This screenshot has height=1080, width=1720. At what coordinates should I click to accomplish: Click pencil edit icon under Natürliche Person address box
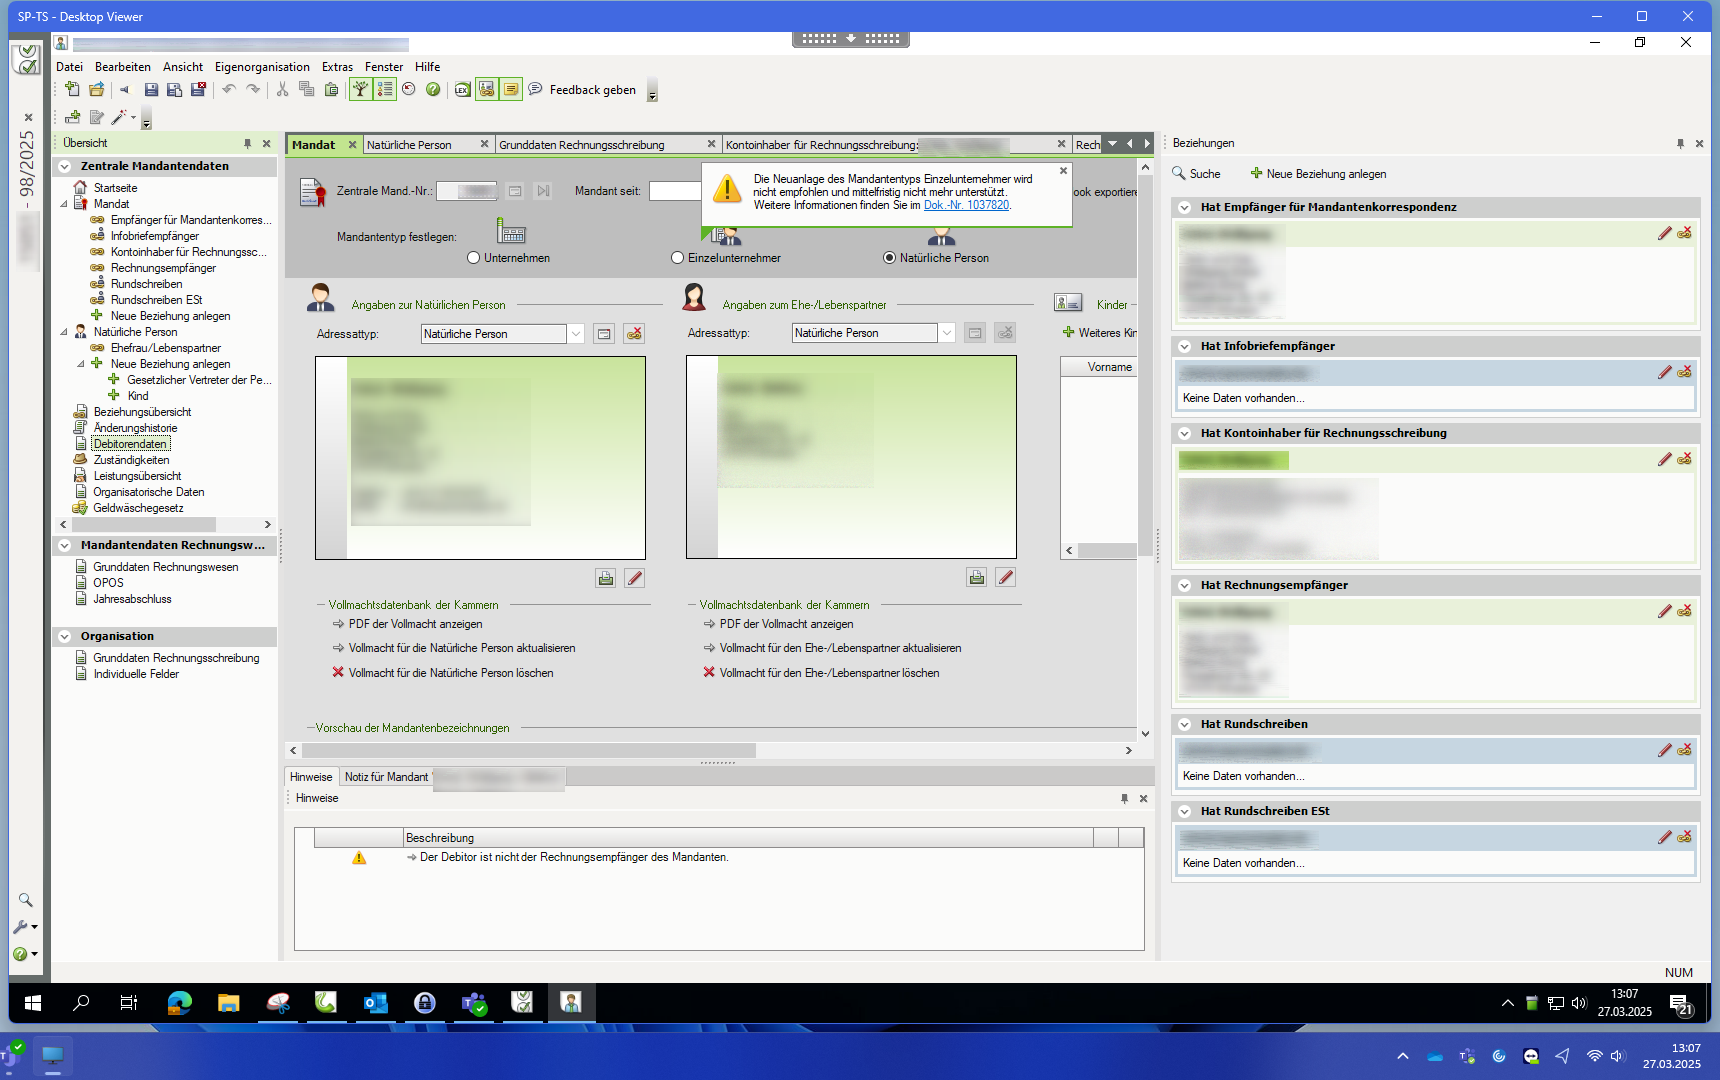click(x=634, y=578)
